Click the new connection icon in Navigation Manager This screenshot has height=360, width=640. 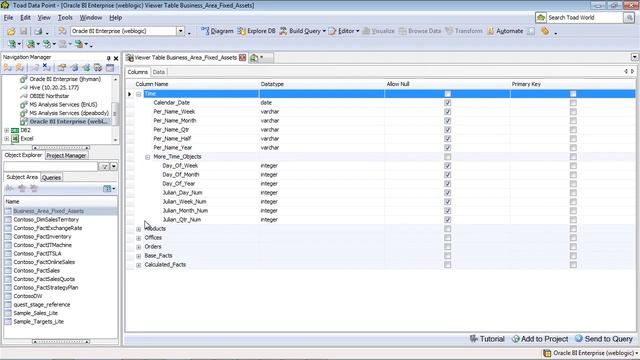tap(8, 68)
